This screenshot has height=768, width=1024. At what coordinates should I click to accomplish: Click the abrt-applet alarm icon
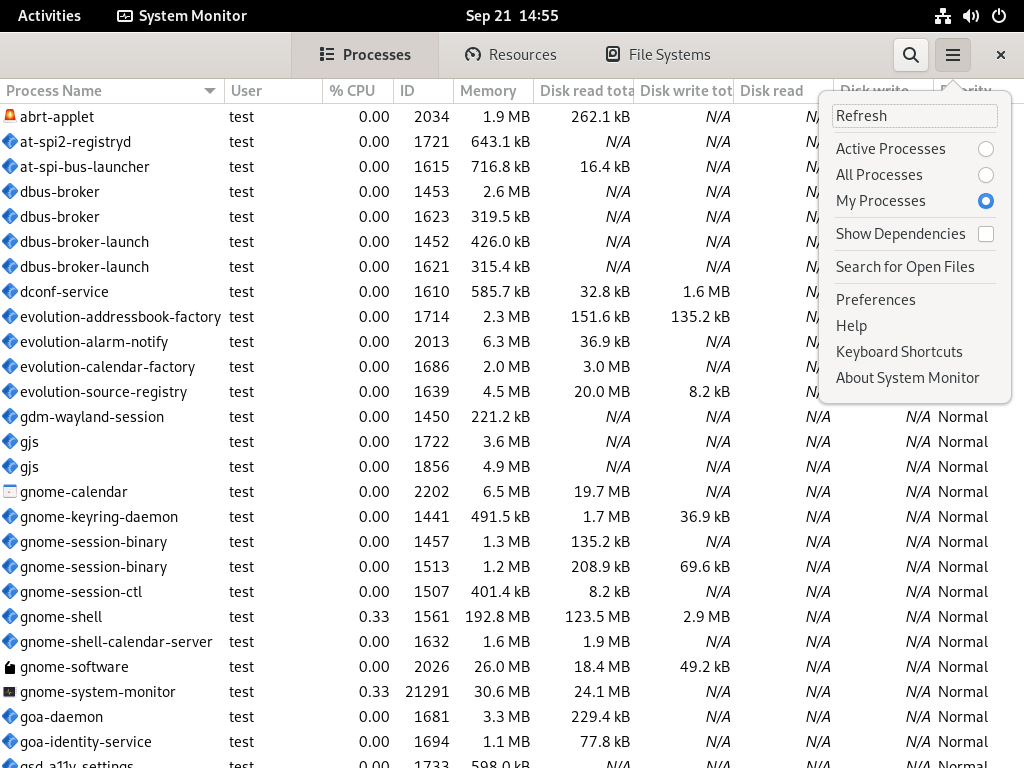(x=10, y=116)
